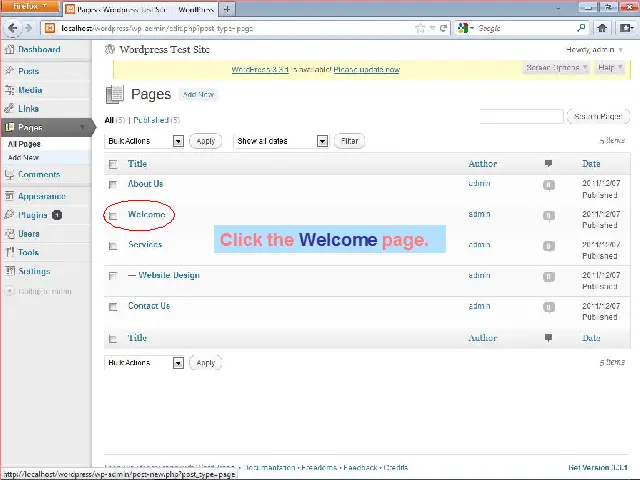Open the Firefox application menu button

pyautogui.click(x=30, y=7)
